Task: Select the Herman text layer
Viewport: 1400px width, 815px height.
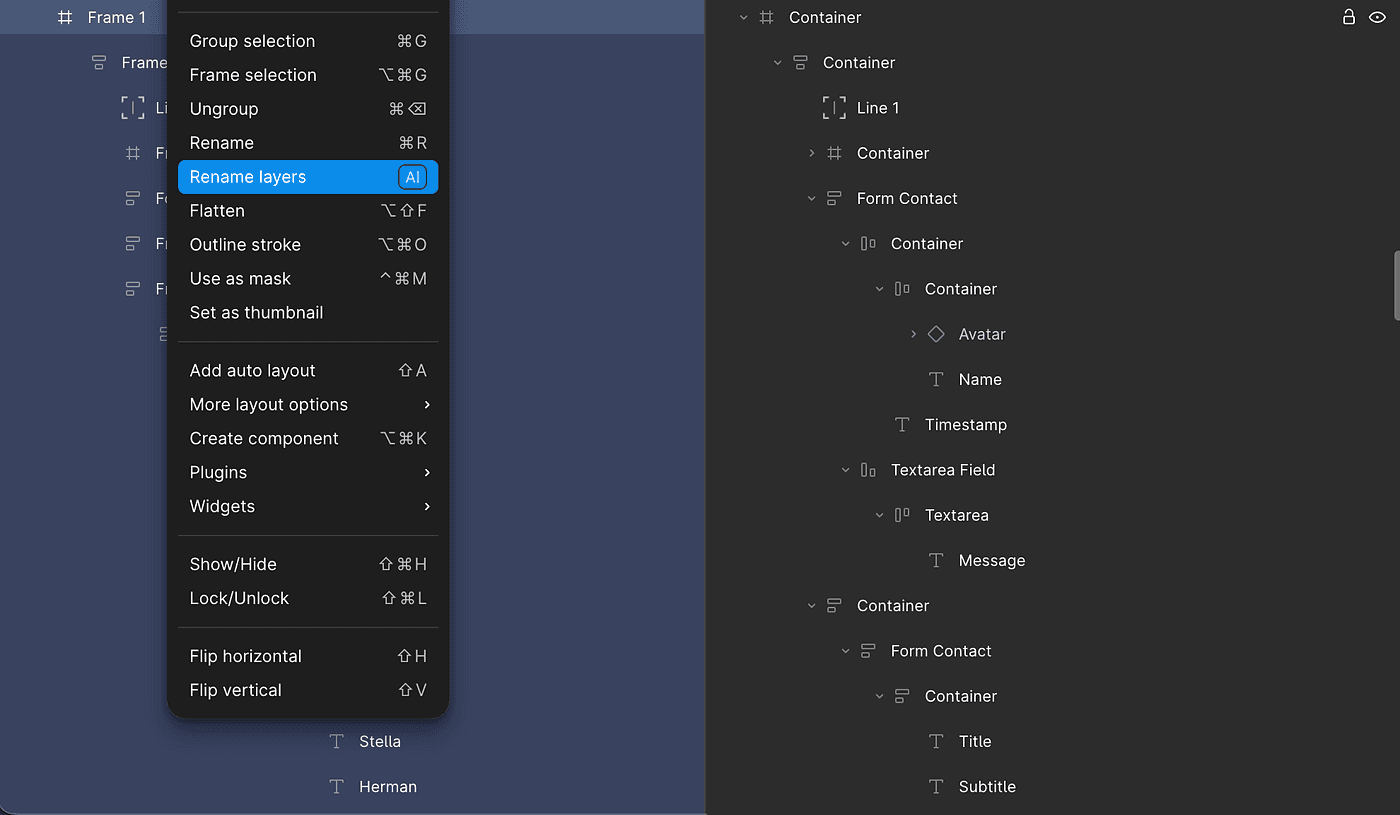Action: coord(388,786)
